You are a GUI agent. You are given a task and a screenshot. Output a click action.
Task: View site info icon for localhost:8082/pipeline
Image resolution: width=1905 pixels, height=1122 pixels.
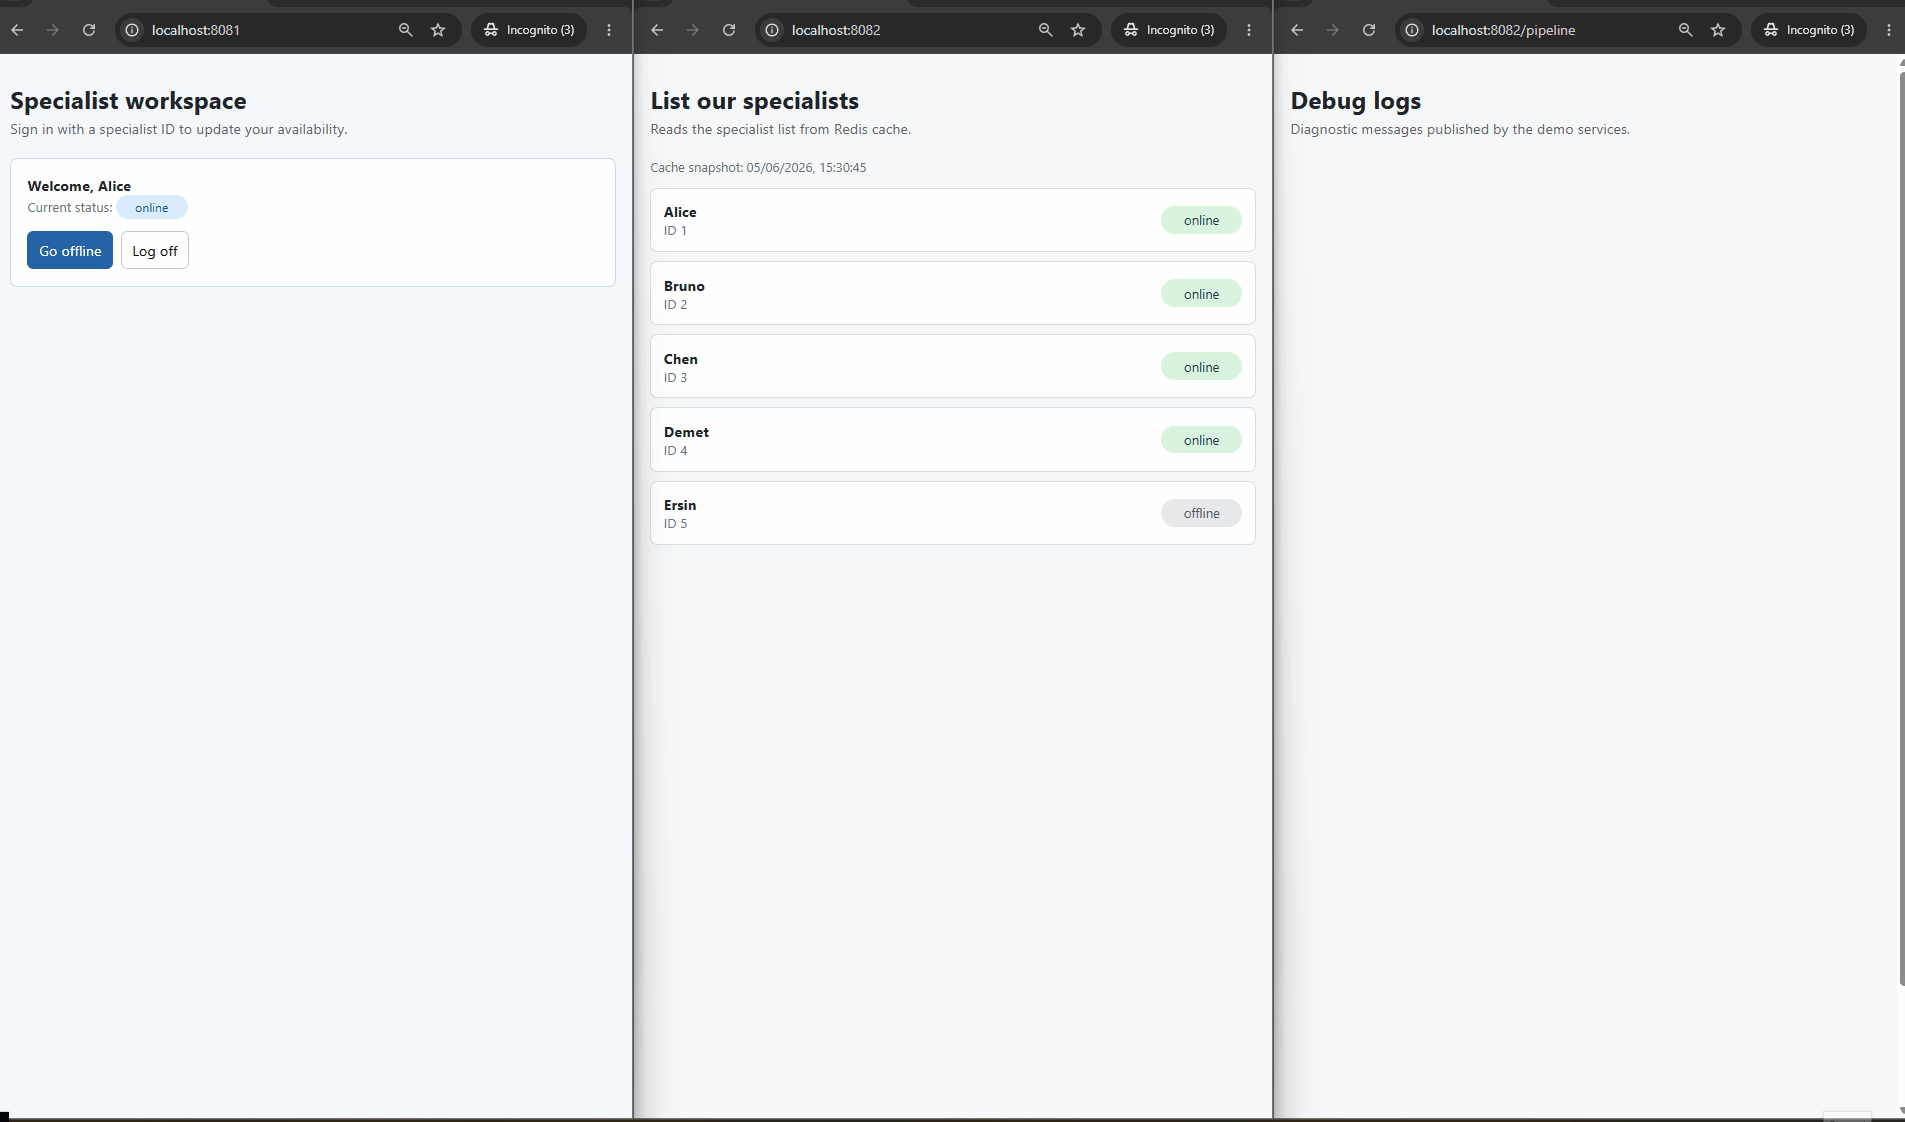(x=1412, y=30)
